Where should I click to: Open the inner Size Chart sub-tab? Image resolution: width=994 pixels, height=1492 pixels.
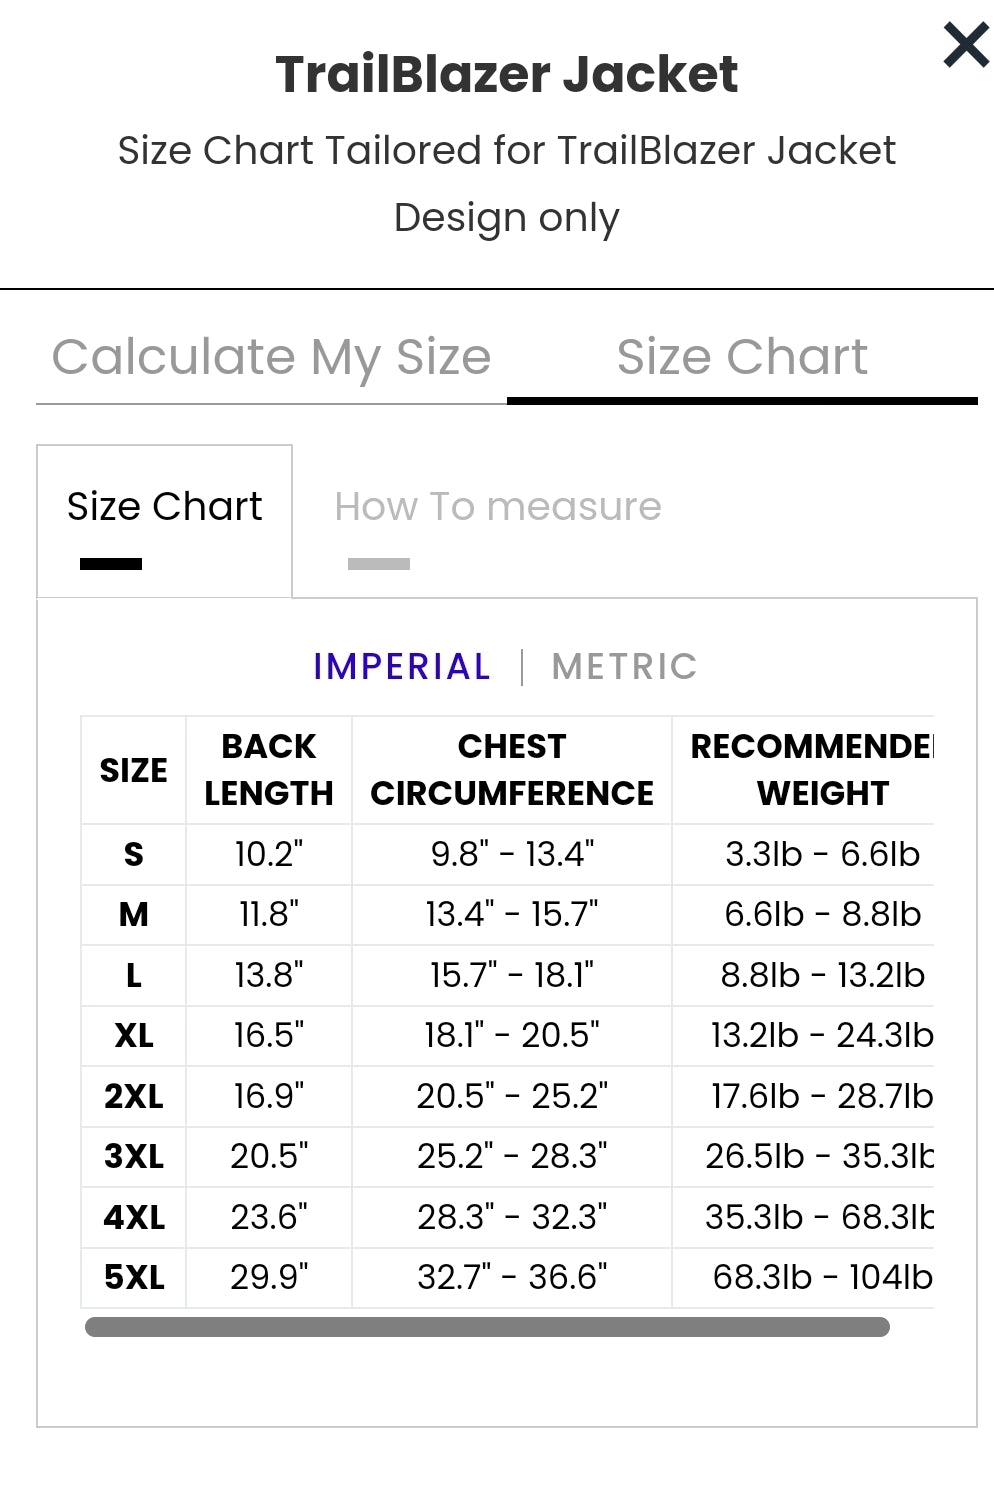[165, 507]
